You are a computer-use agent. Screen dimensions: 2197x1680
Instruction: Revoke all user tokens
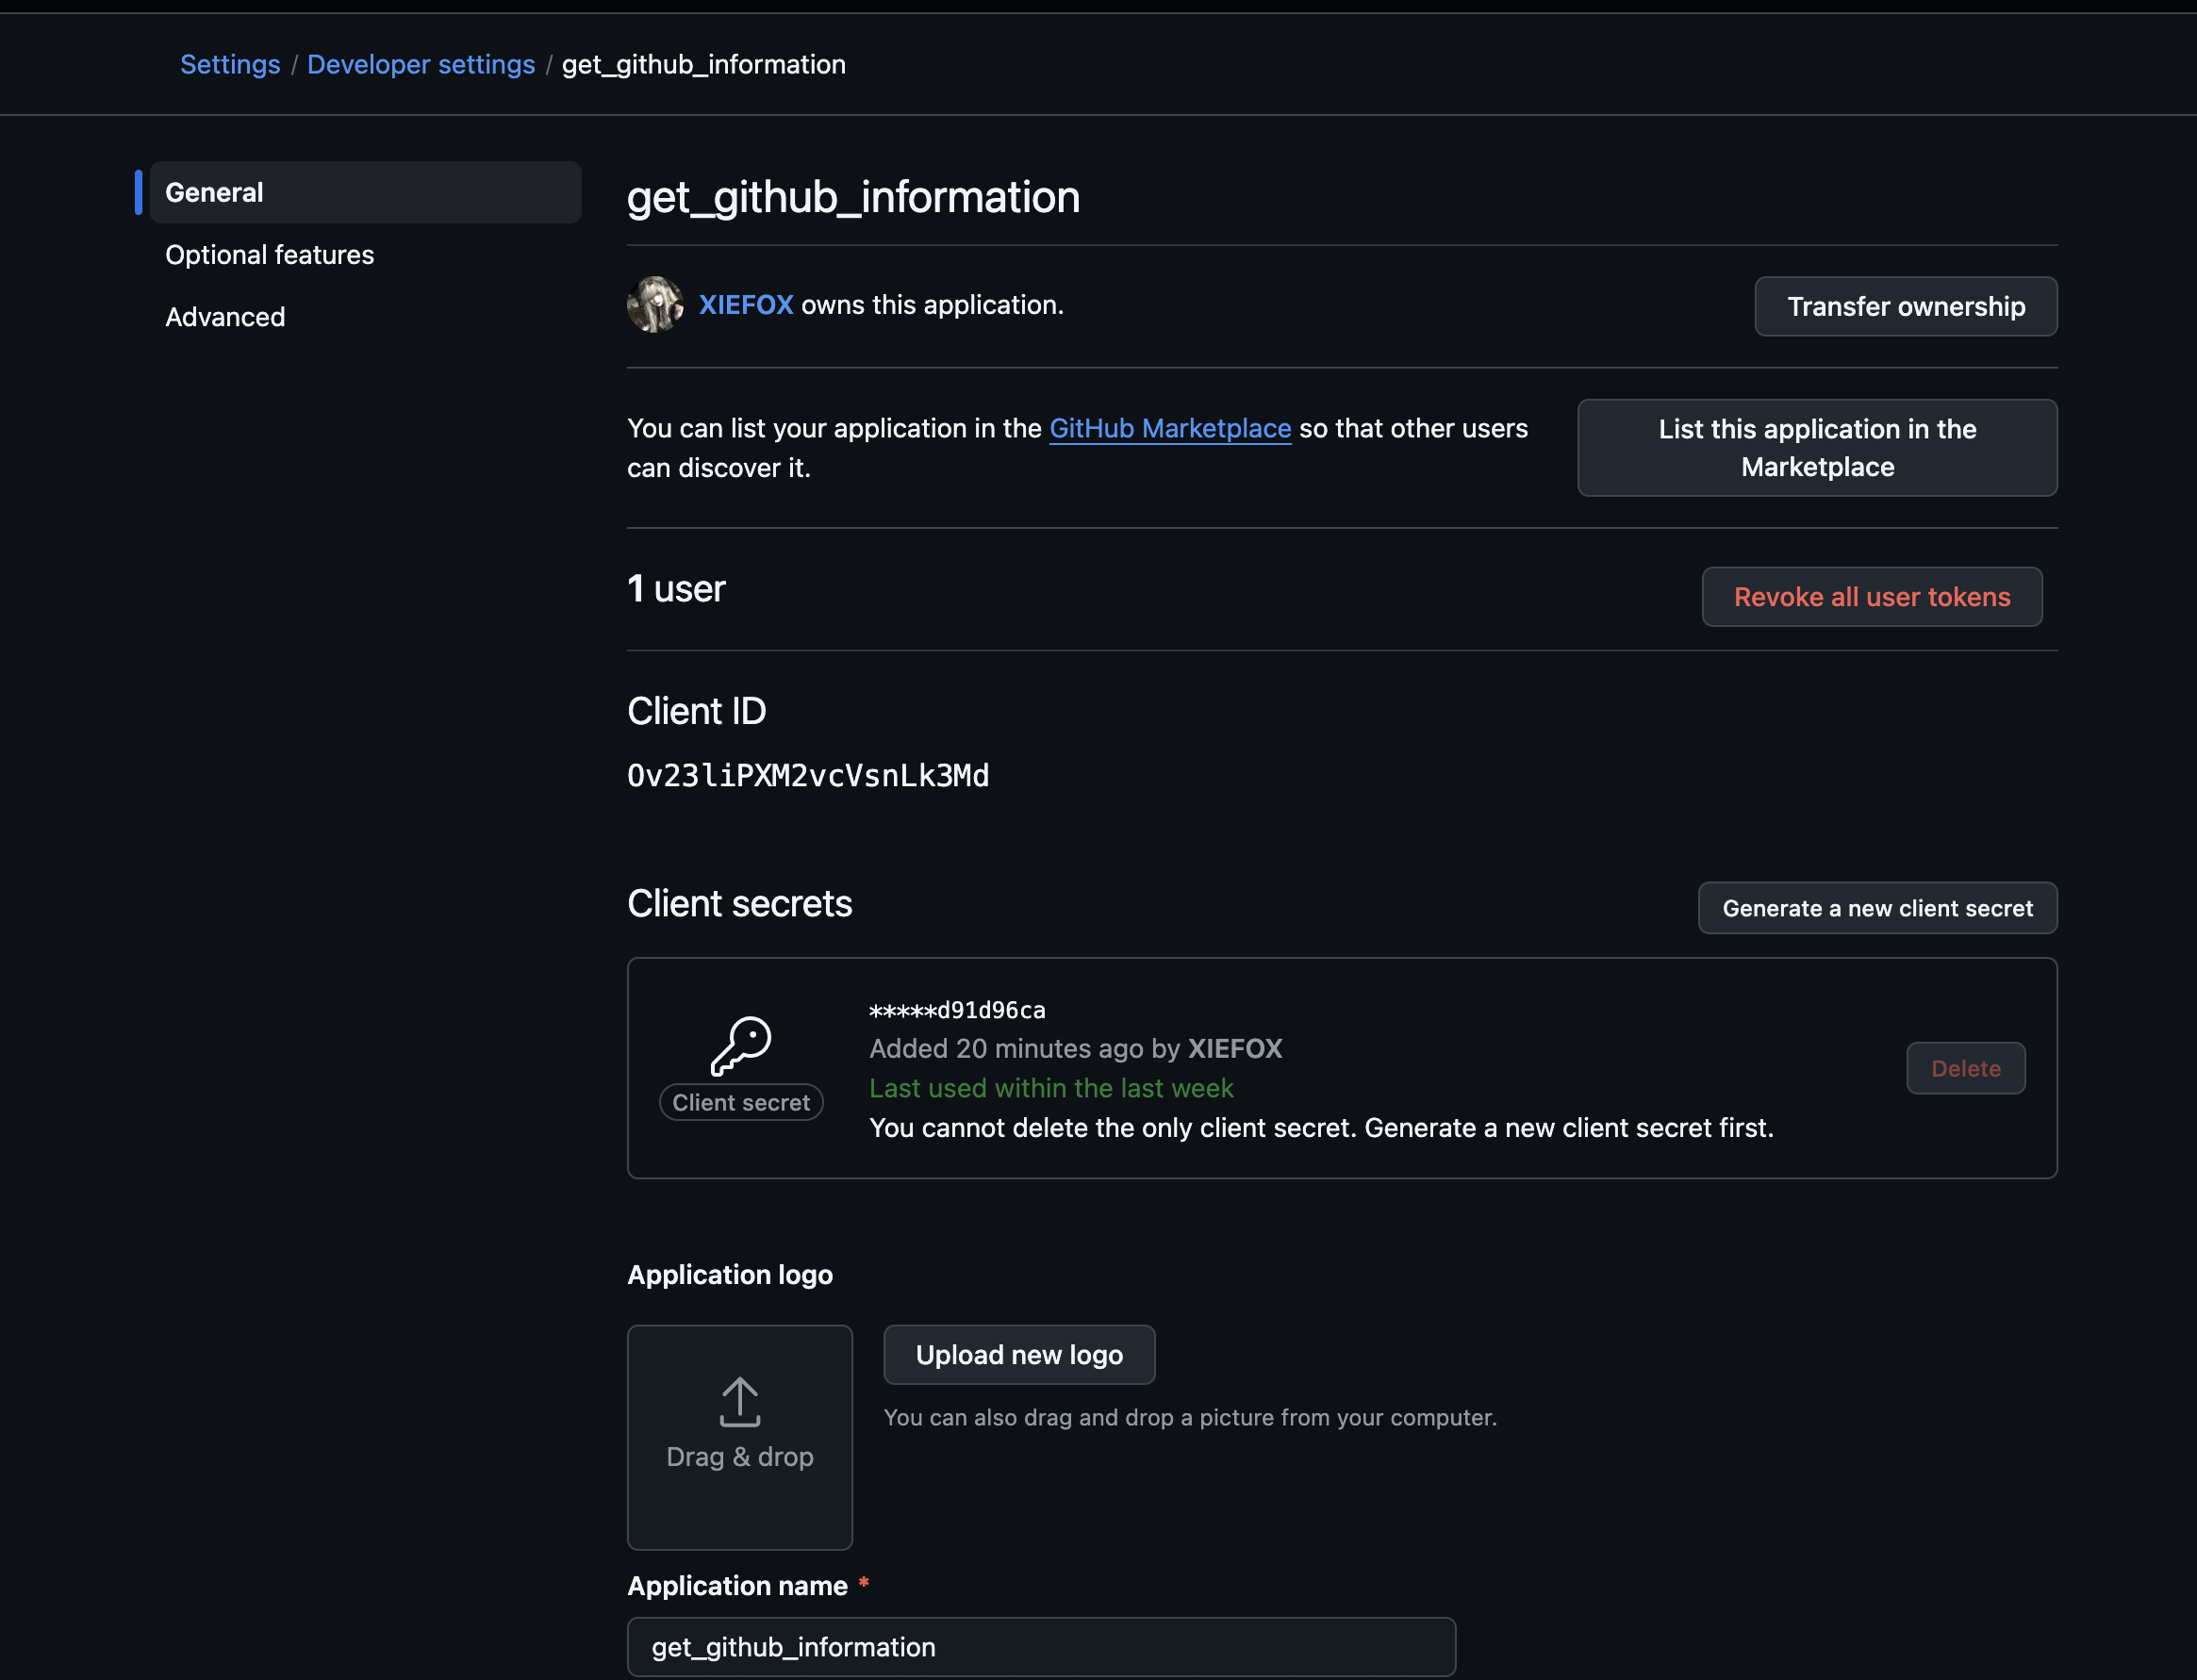coord(1872,597)
